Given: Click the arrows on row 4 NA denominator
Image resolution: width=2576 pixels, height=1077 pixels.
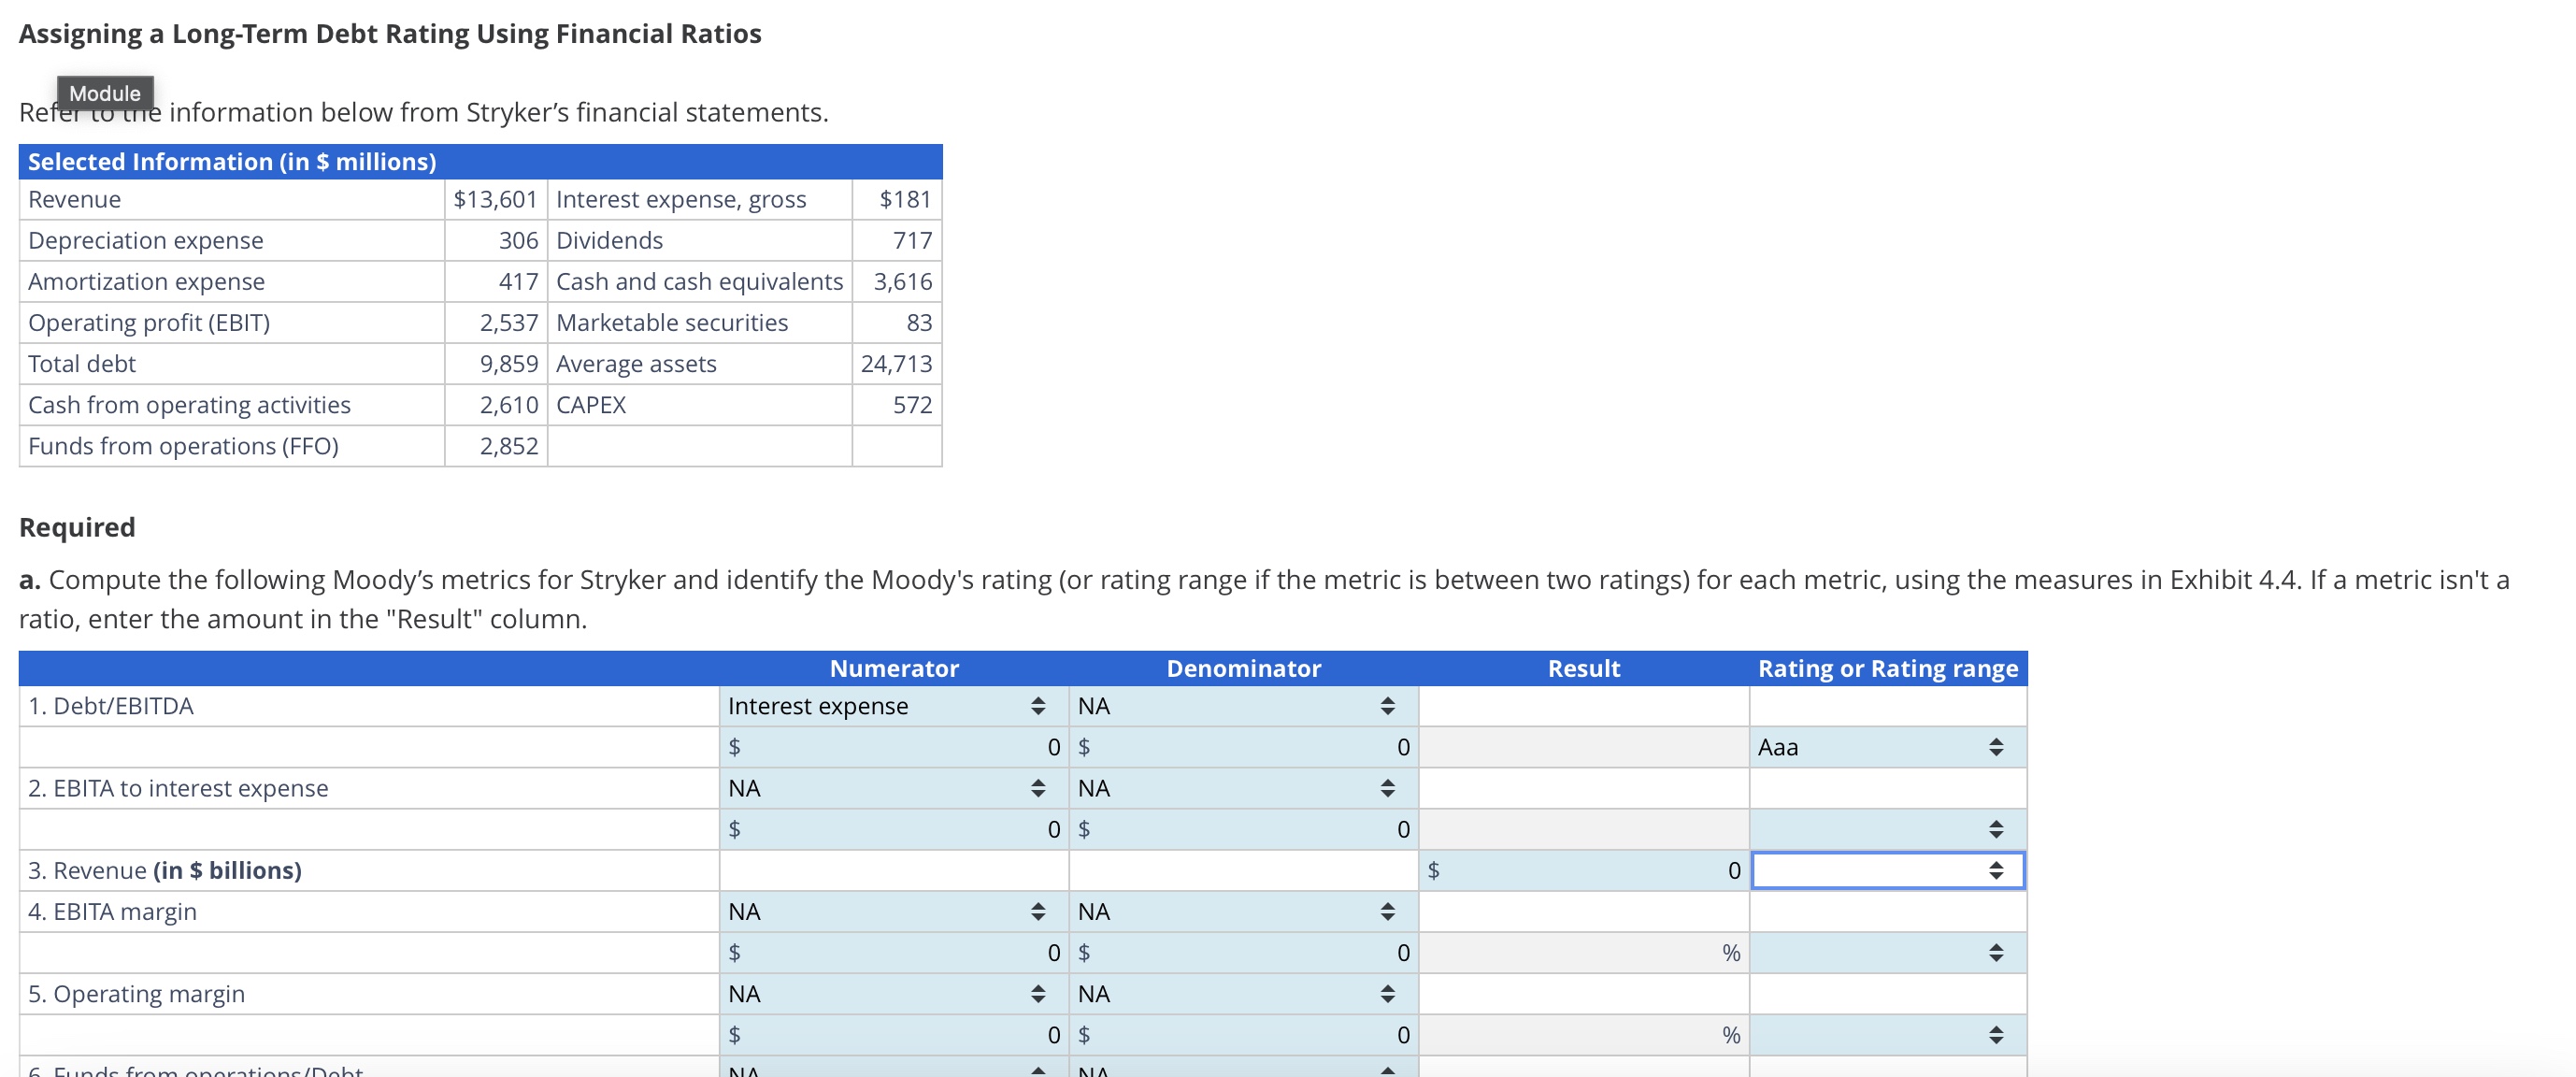Looking at the screenshot, I should coord(1388,911).
